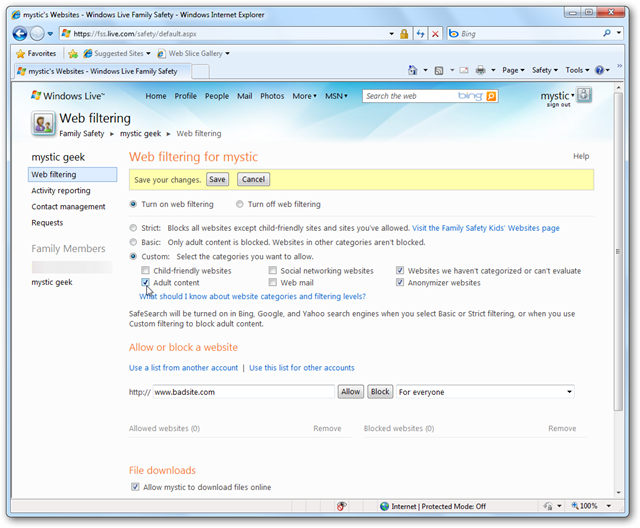
Task: Click the Refresh page icon
Action: point(420,34)
